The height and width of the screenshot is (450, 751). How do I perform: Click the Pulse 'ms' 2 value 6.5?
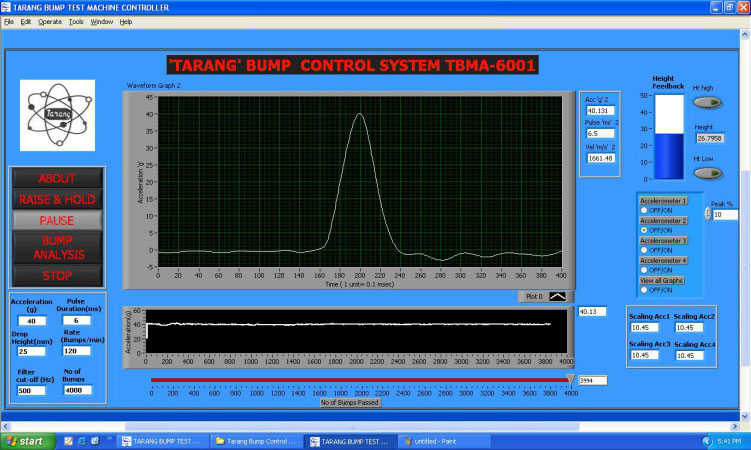(601, 134)
